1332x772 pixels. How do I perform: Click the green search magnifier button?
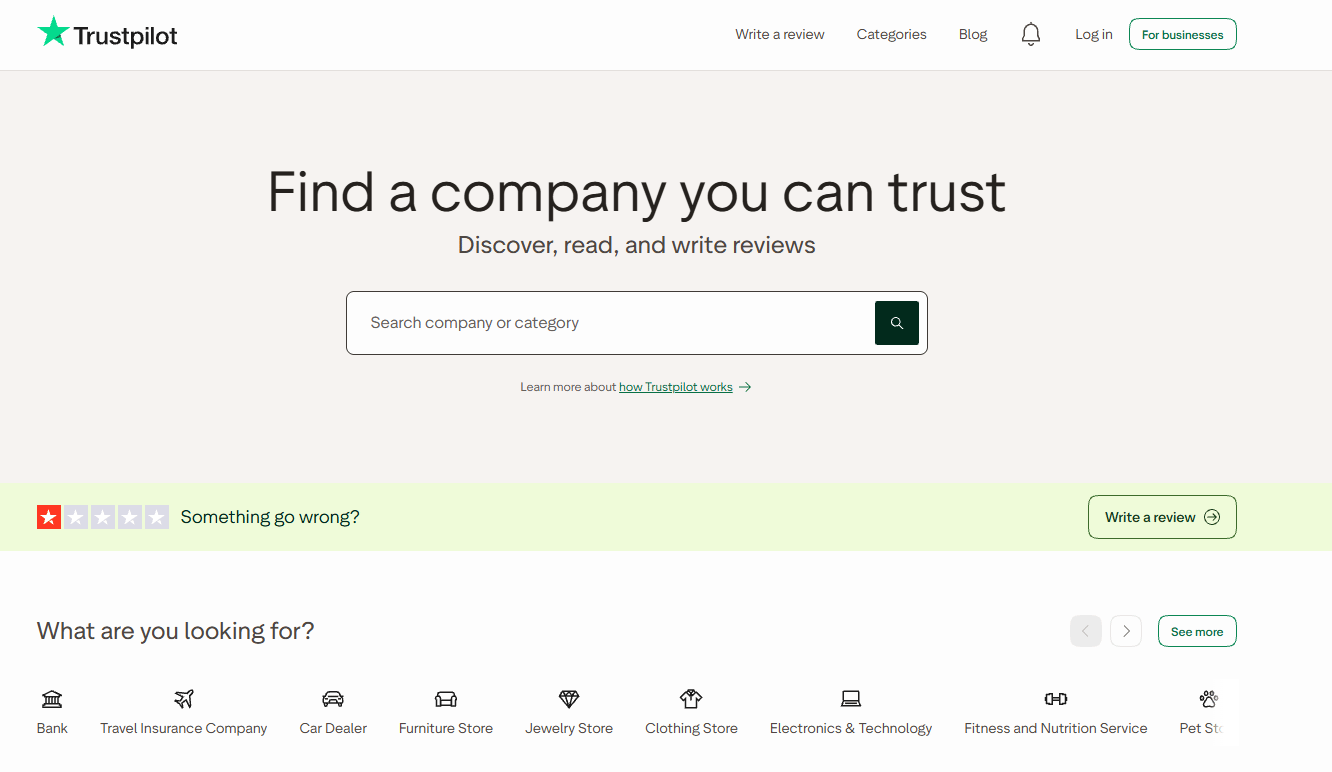[x=897, y=323]
